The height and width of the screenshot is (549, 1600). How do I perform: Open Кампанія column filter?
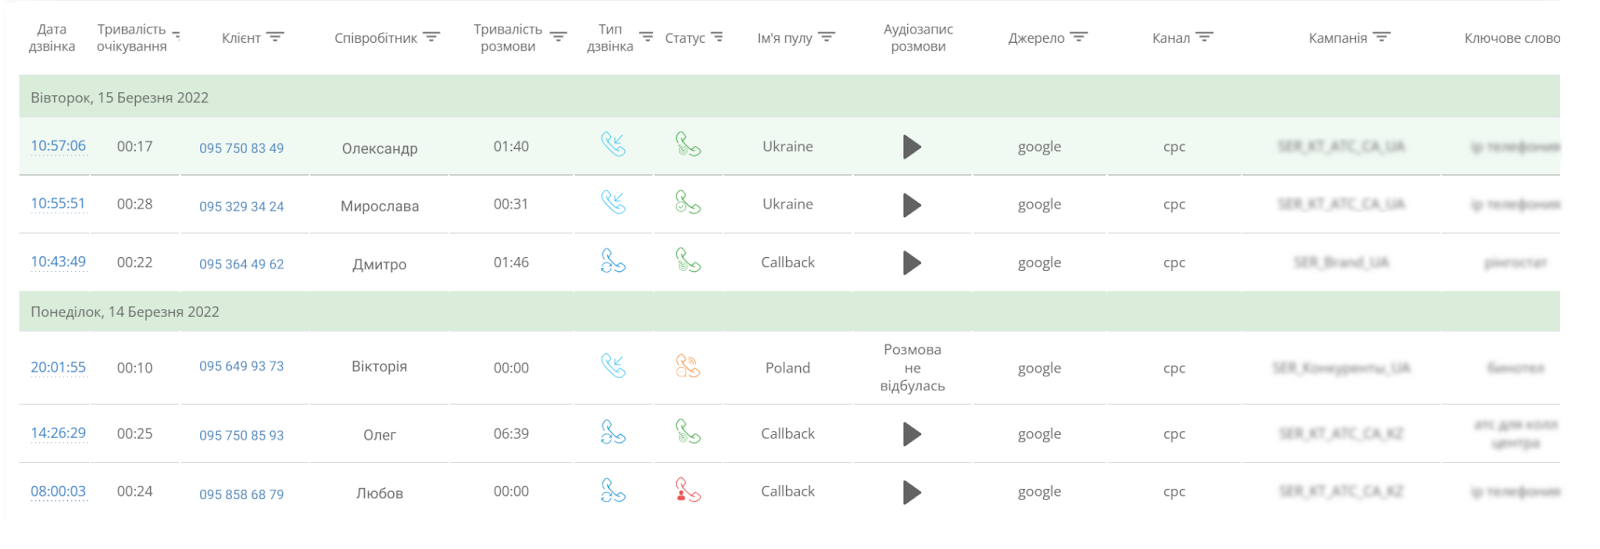tap(1381, 37)
